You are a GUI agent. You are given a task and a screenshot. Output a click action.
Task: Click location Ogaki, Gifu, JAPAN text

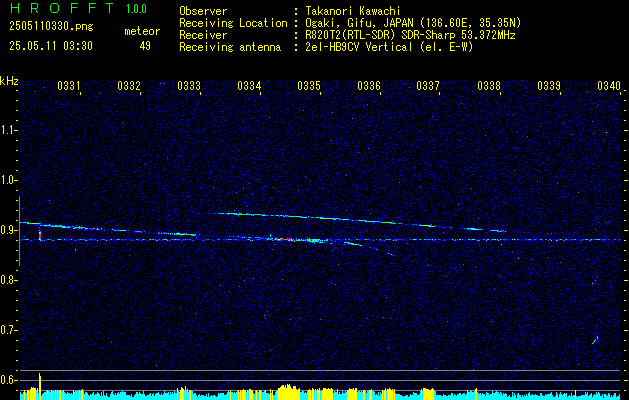(413, 23)
